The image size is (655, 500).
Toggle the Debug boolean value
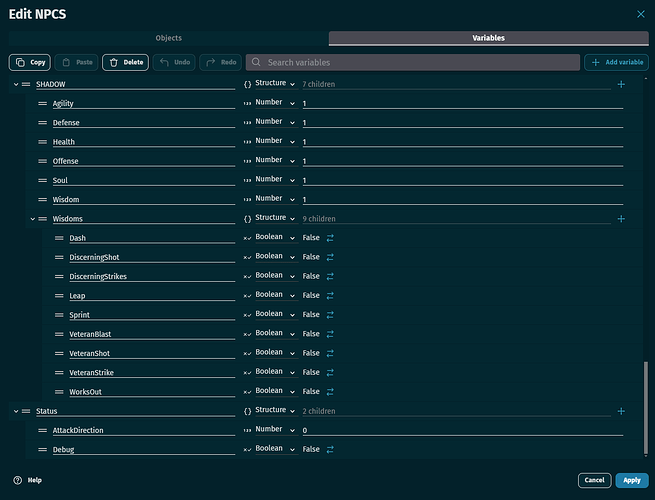[x=330, y=449]
